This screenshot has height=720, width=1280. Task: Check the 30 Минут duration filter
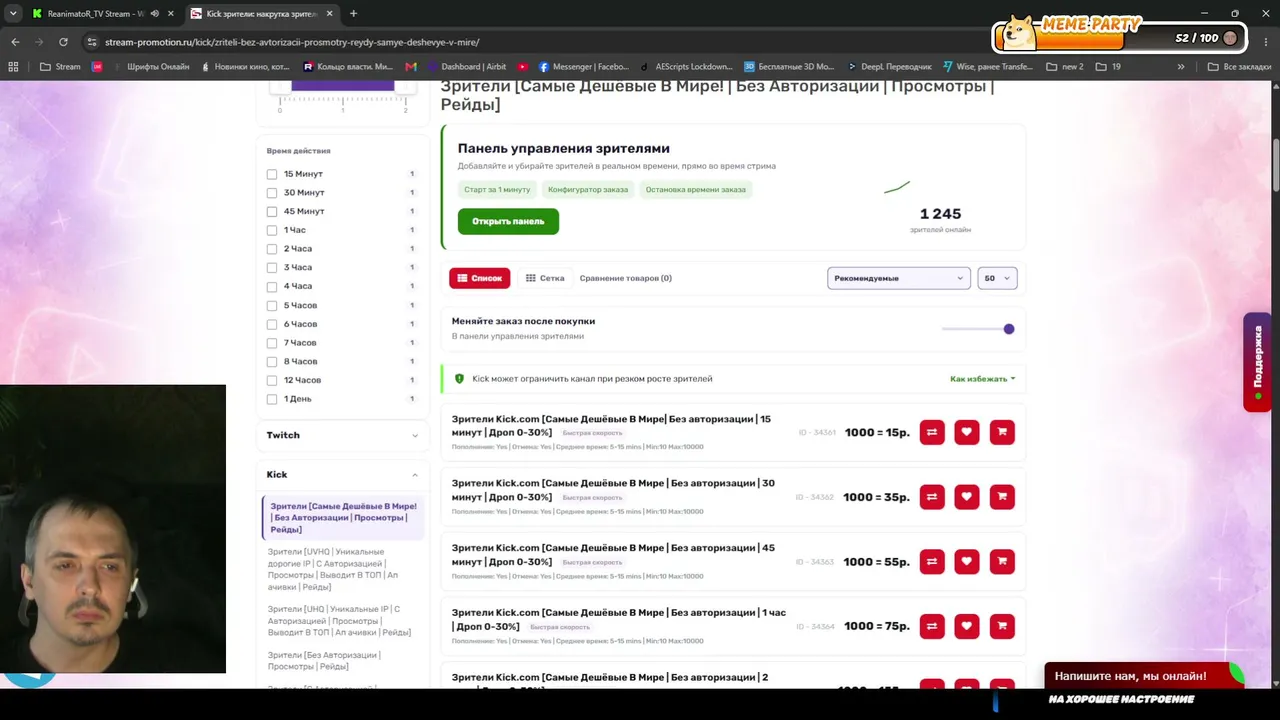pyautogui.click(x=272, y=193)
